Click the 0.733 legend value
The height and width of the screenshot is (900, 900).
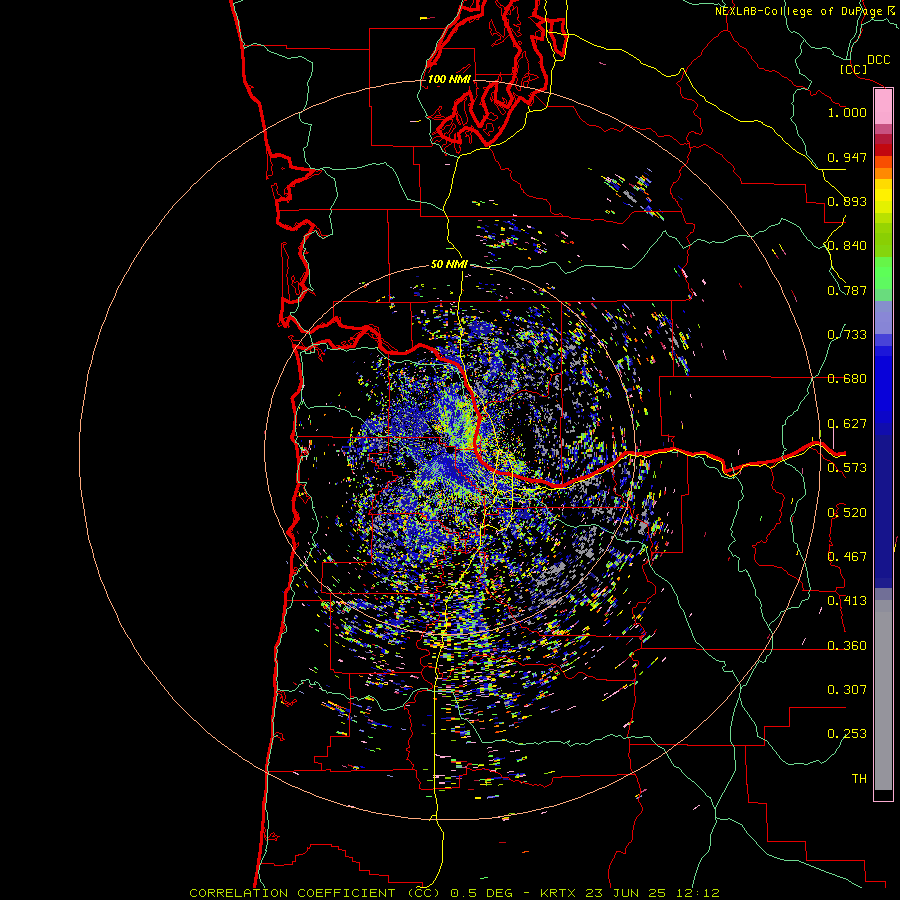(x=847, y=335)
